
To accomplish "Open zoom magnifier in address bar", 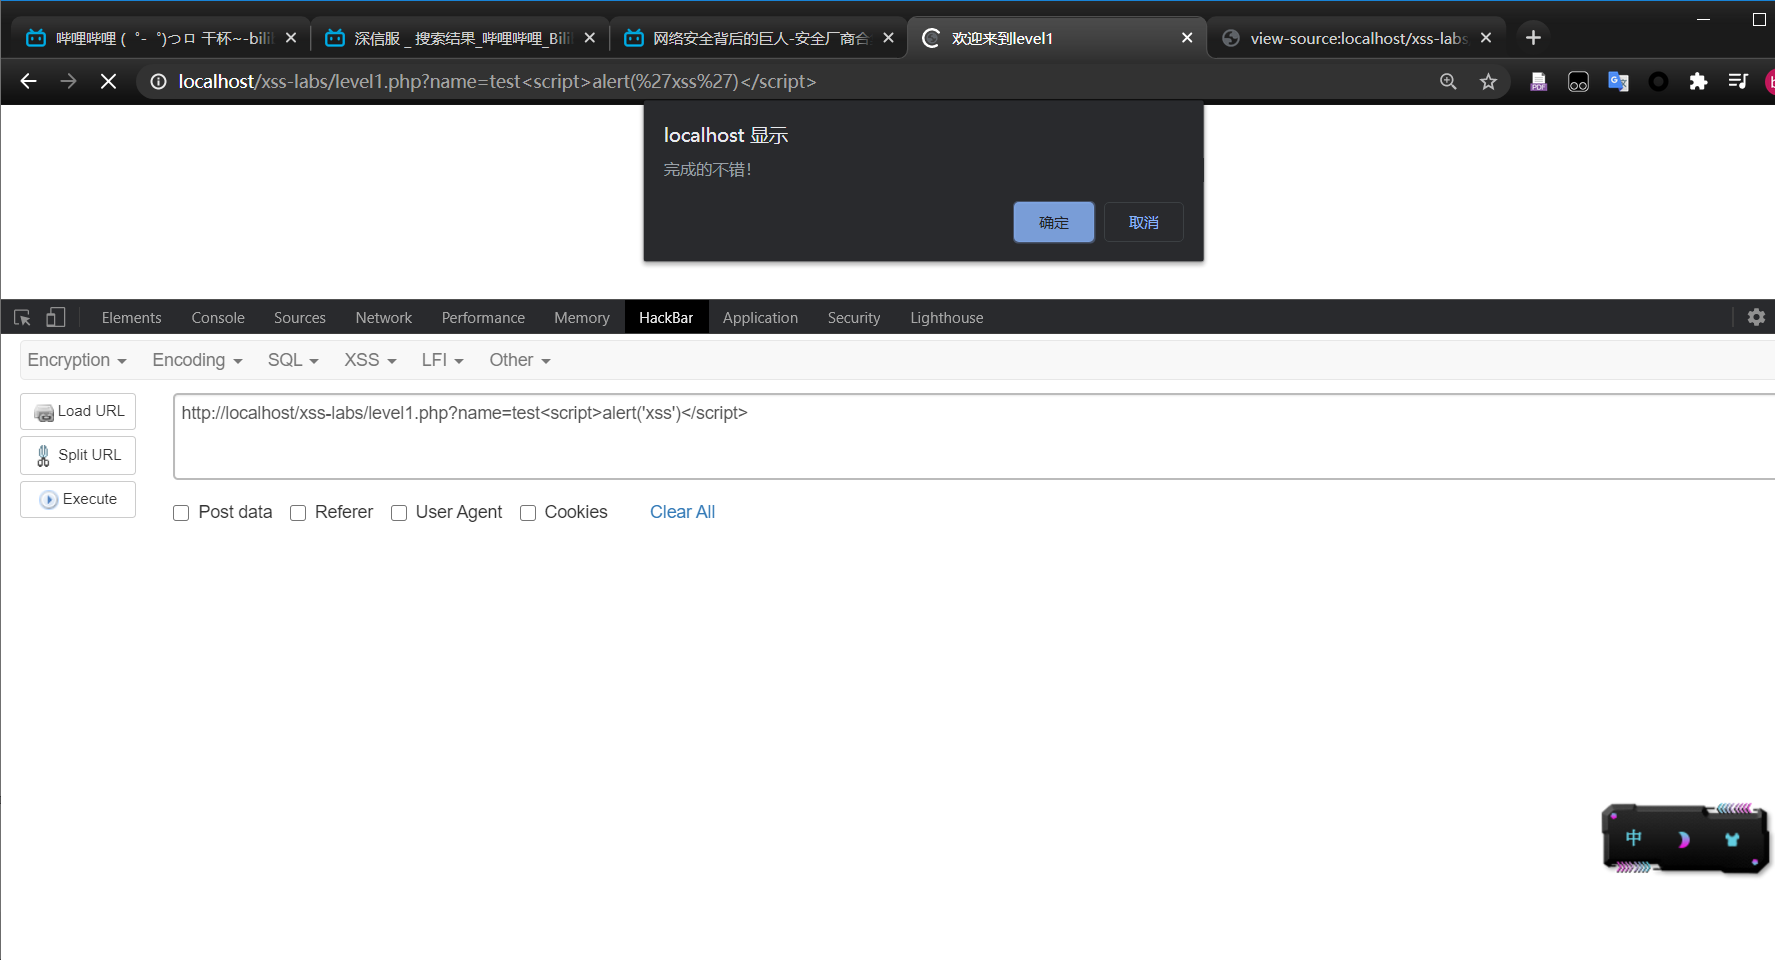I will coord(1448,82).
